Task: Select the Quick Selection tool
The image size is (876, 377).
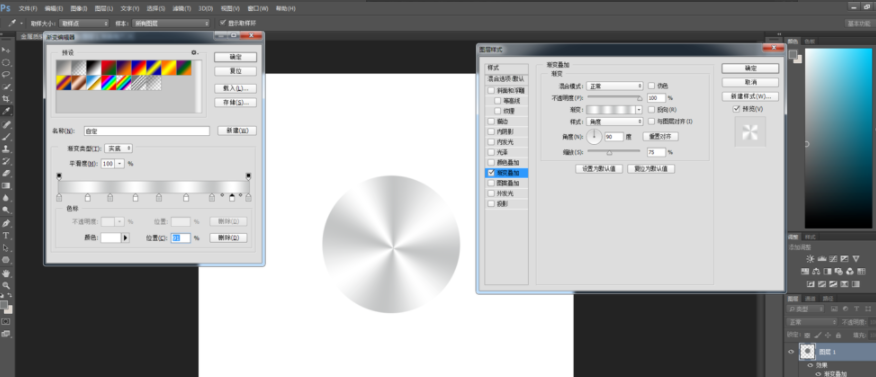Action: [x=7, y=87]
